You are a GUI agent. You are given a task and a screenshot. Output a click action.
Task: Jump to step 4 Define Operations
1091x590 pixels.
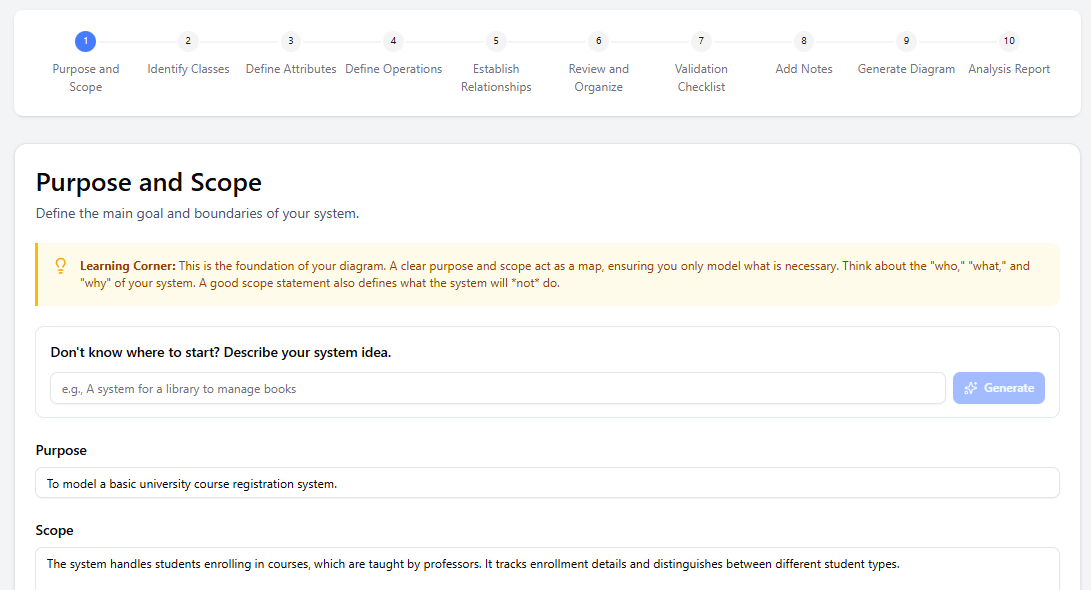click(x=393, y=41)
